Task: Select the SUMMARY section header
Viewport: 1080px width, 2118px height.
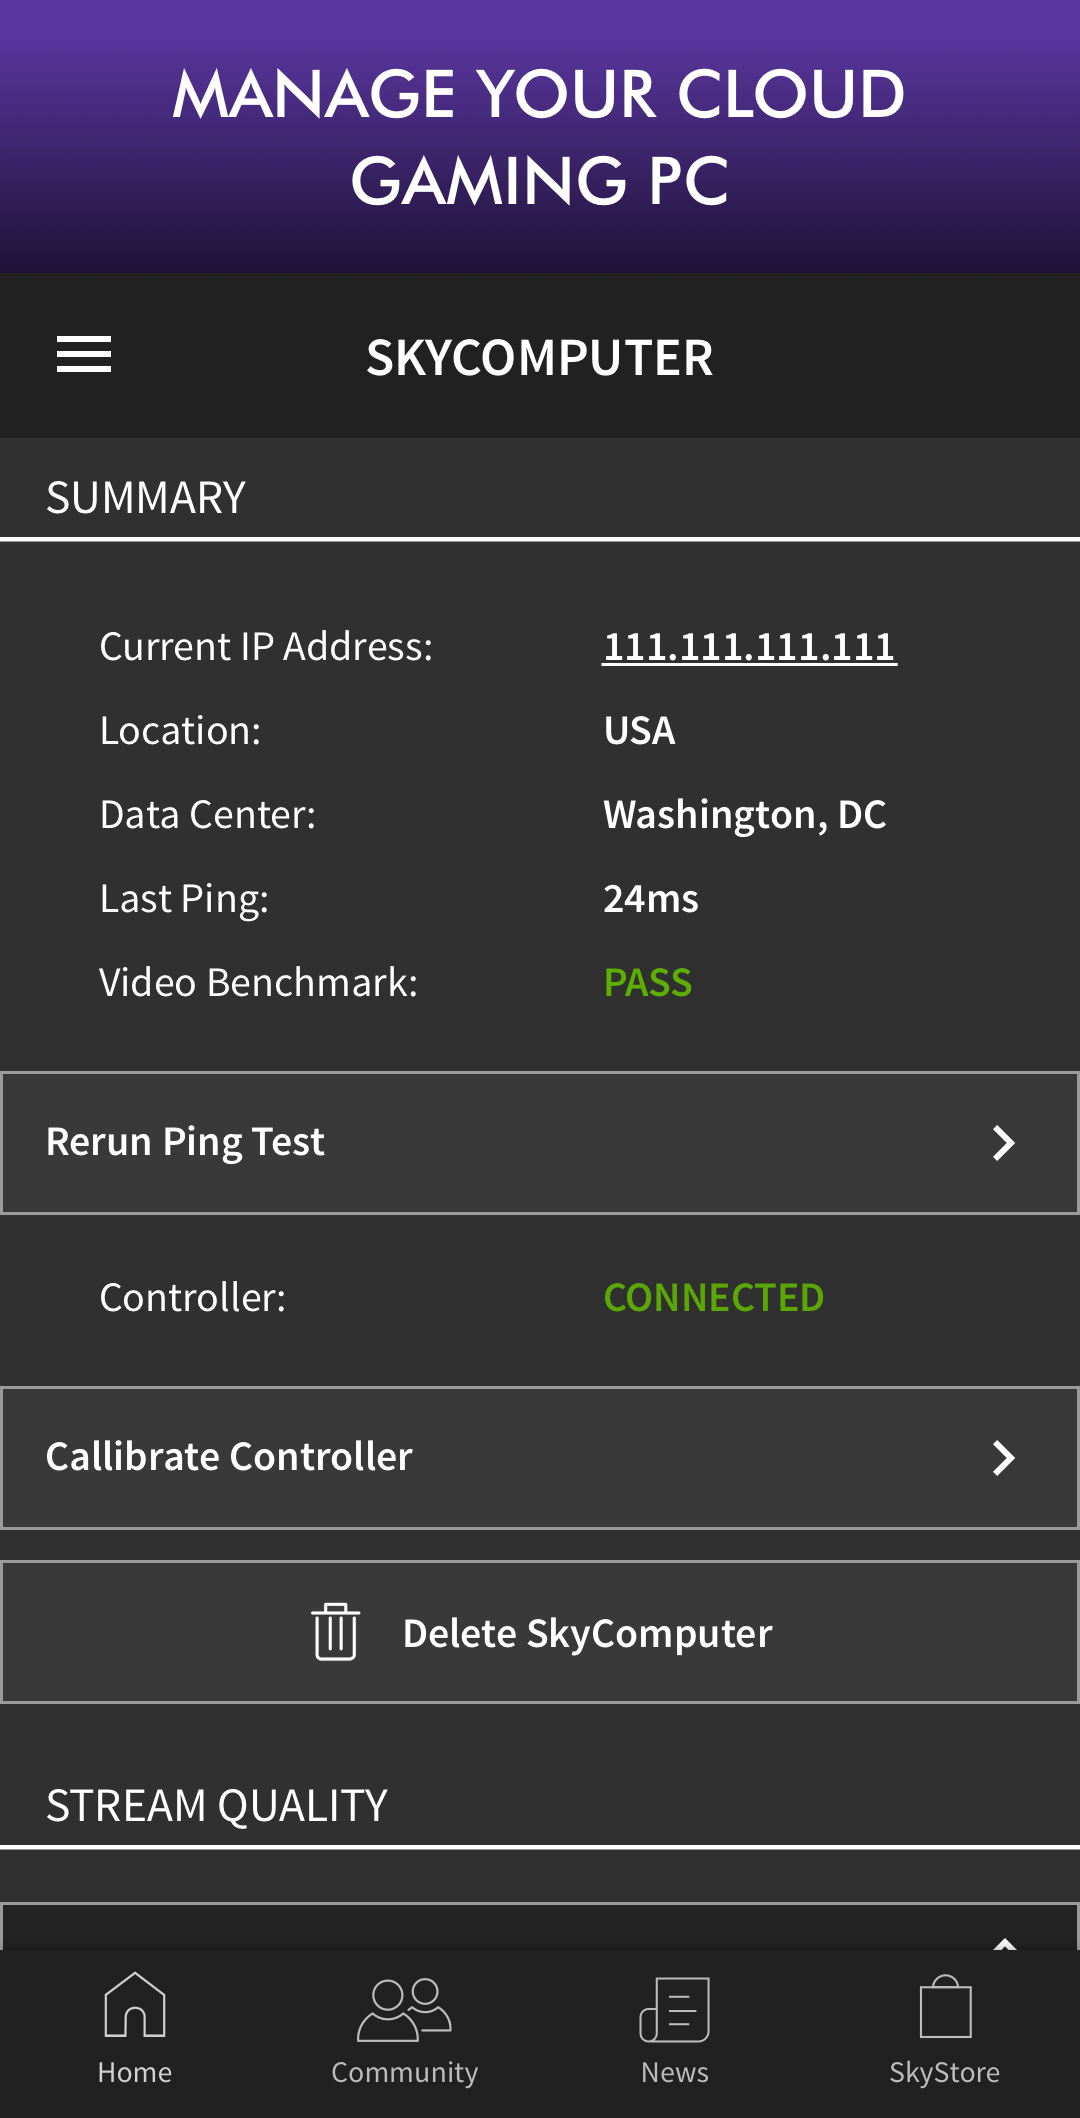Action: coord(146,498)
